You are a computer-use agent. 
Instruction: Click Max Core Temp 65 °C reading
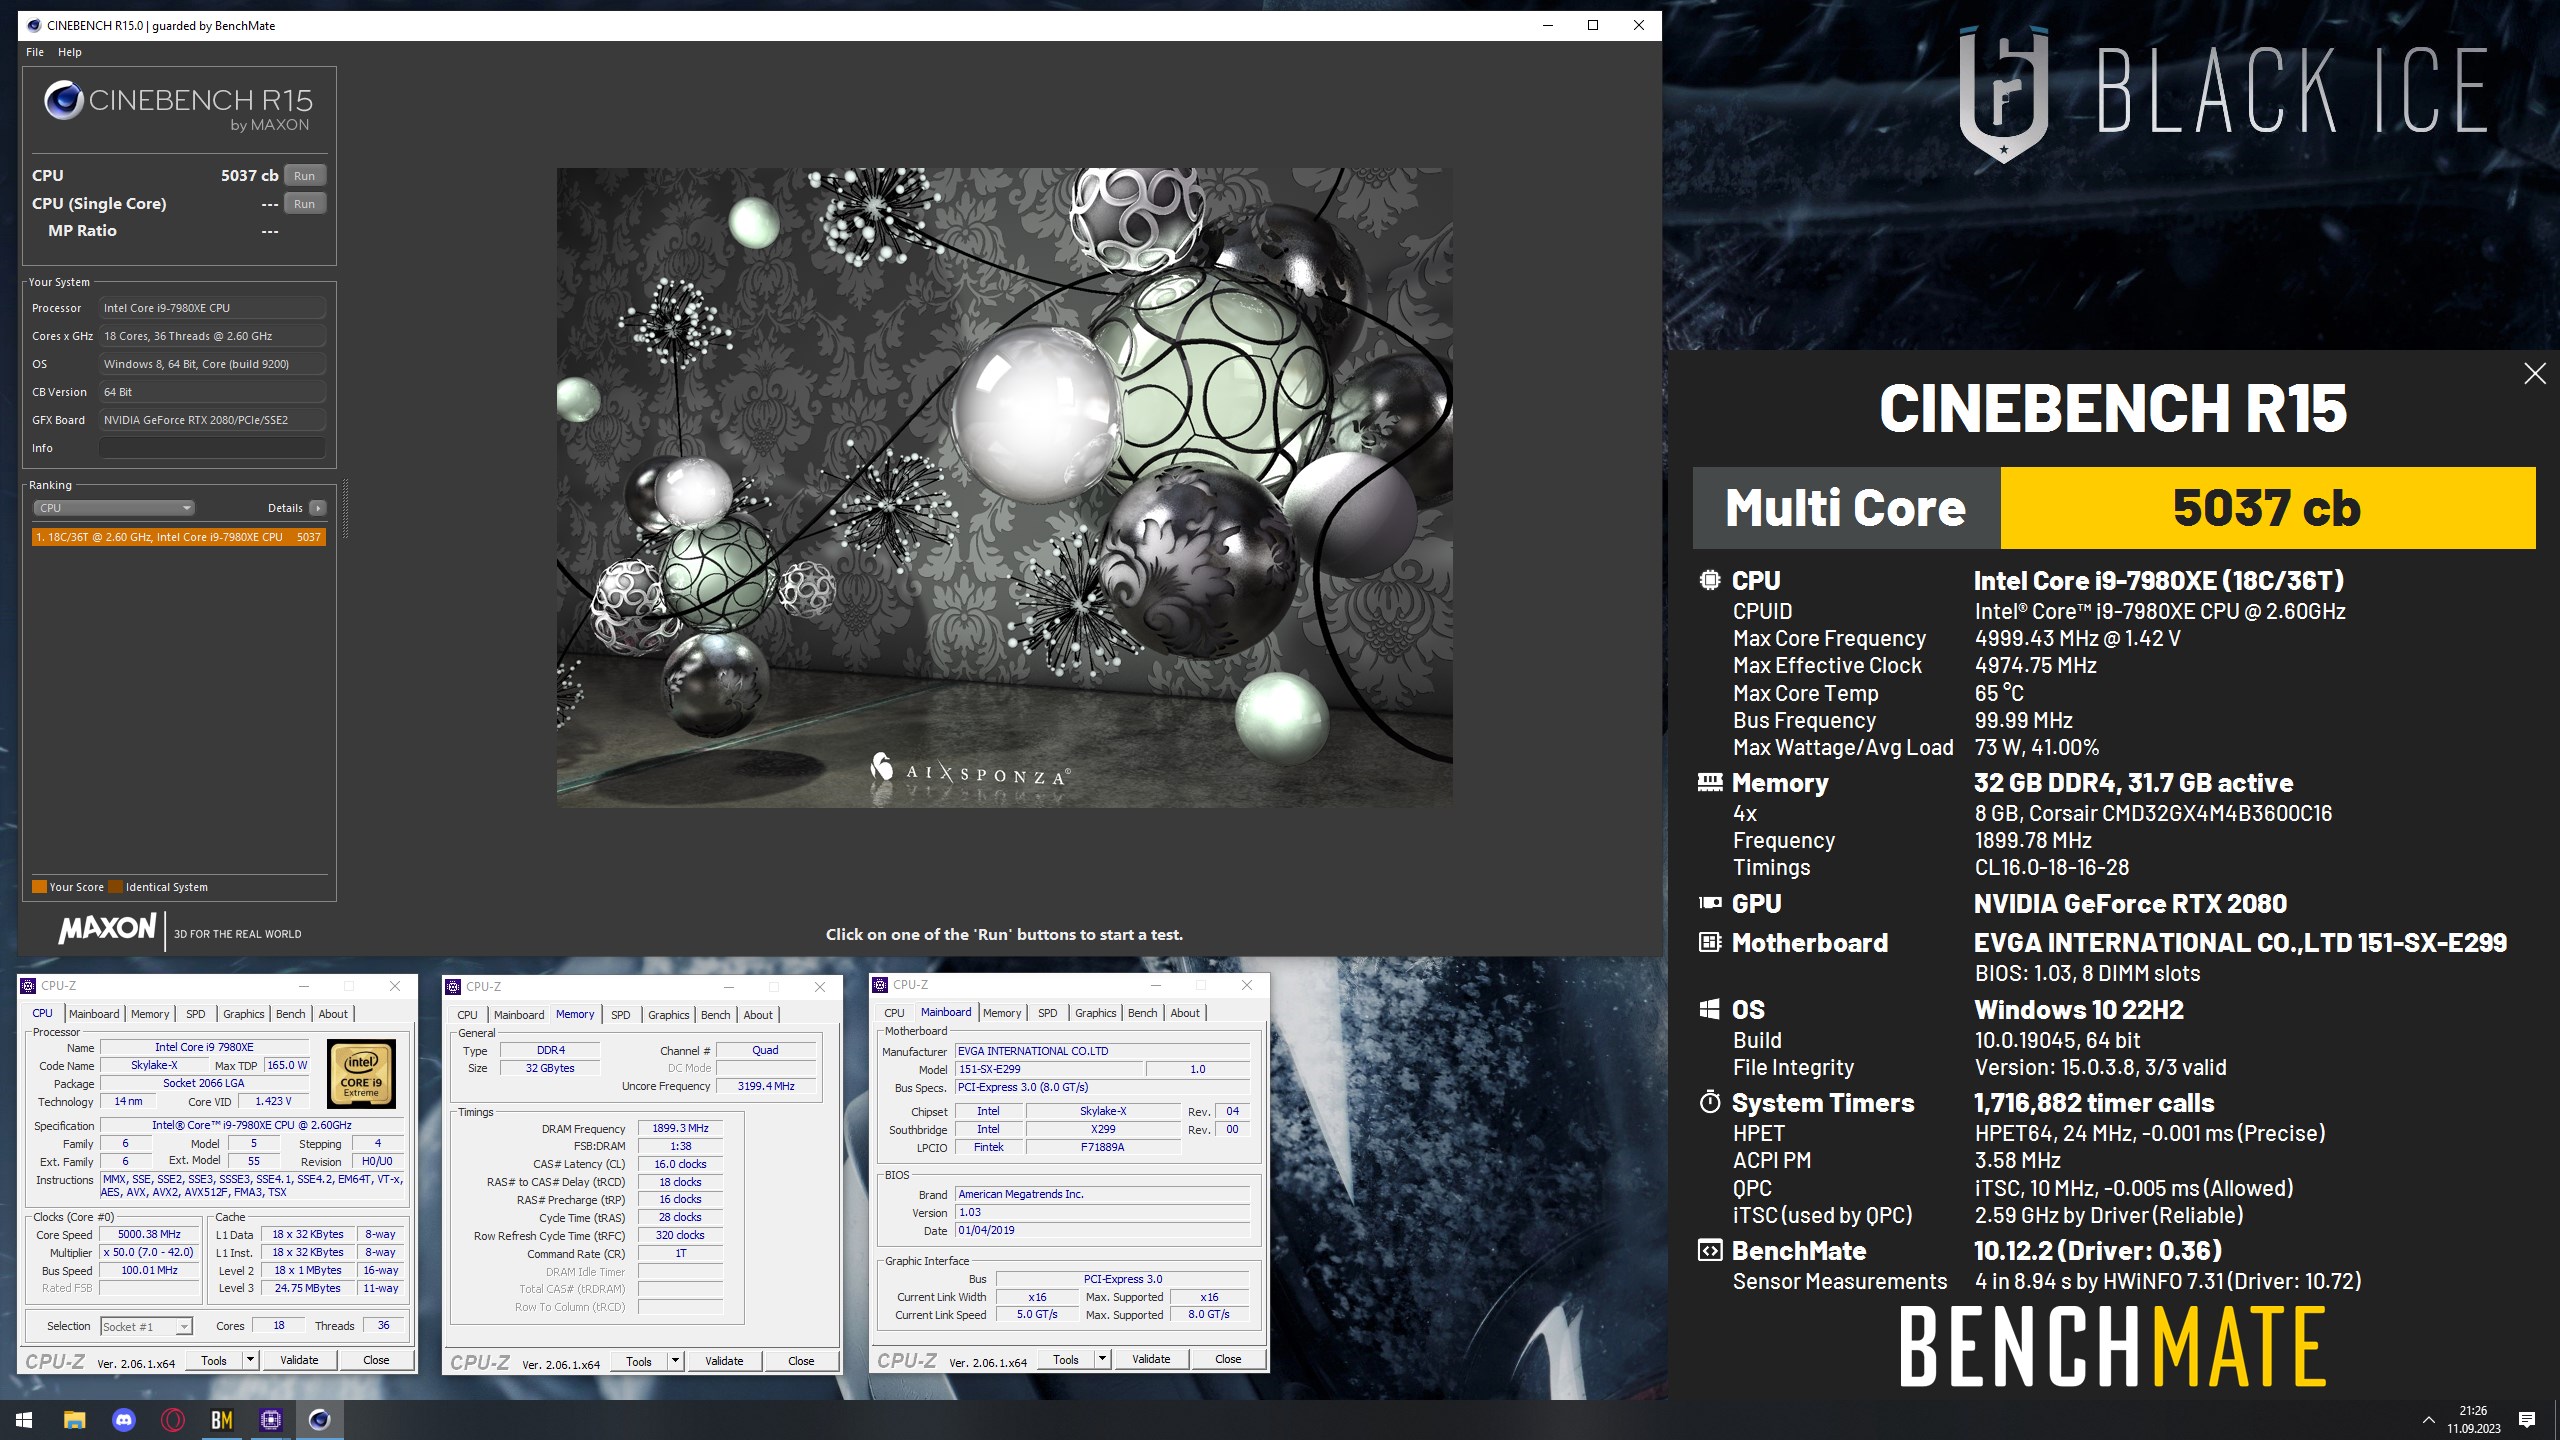tap(1999, 693)
